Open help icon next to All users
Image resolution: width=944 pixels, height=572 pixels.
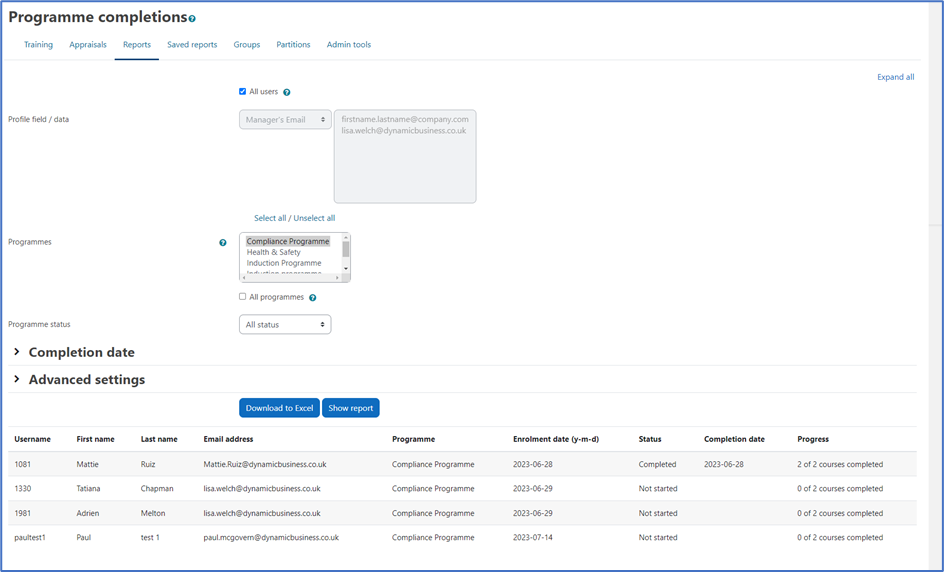pos(287,92)
